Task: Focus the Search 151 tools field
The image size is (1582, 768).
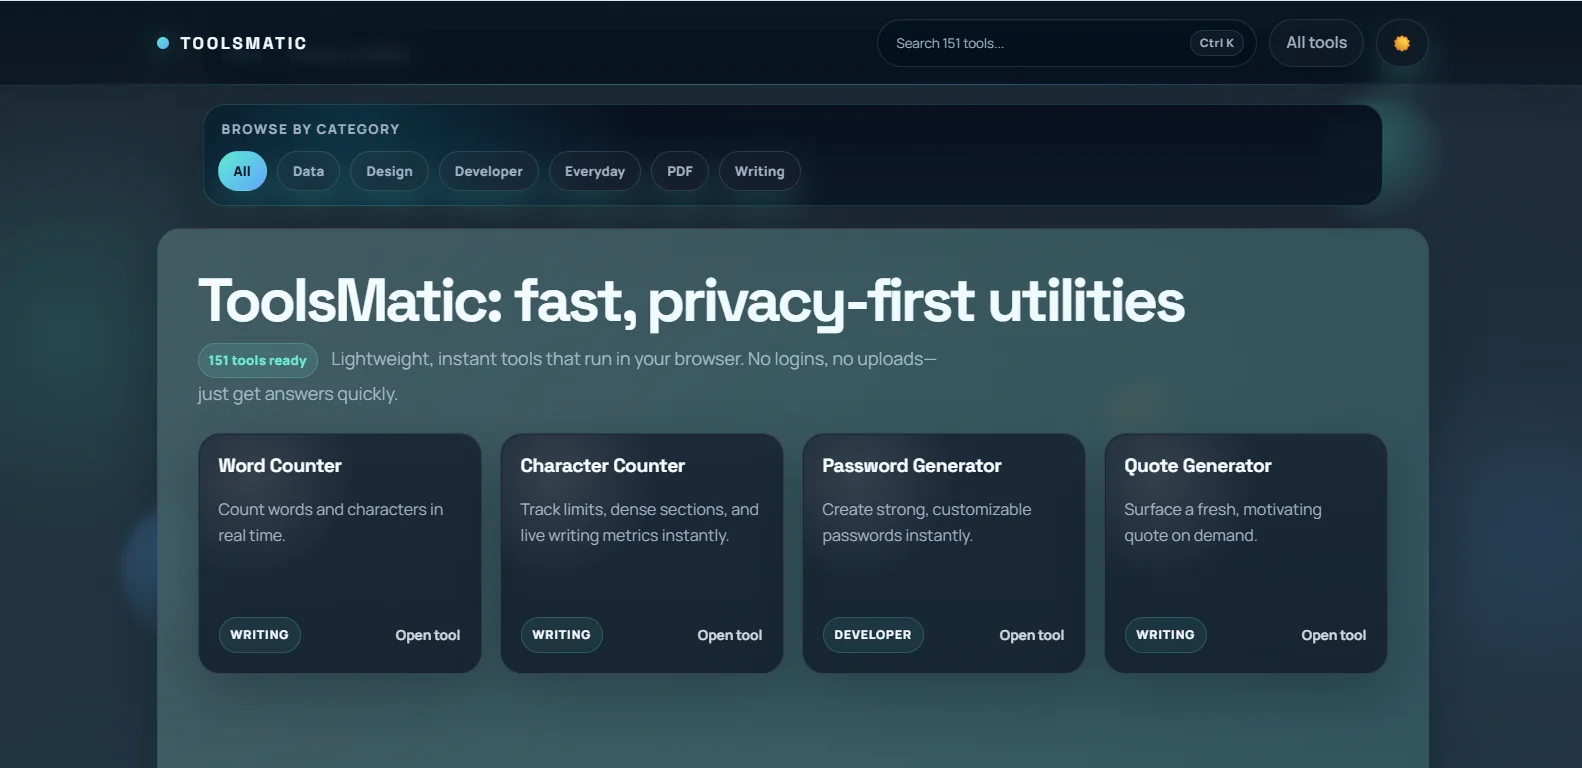Action: 1066,43
